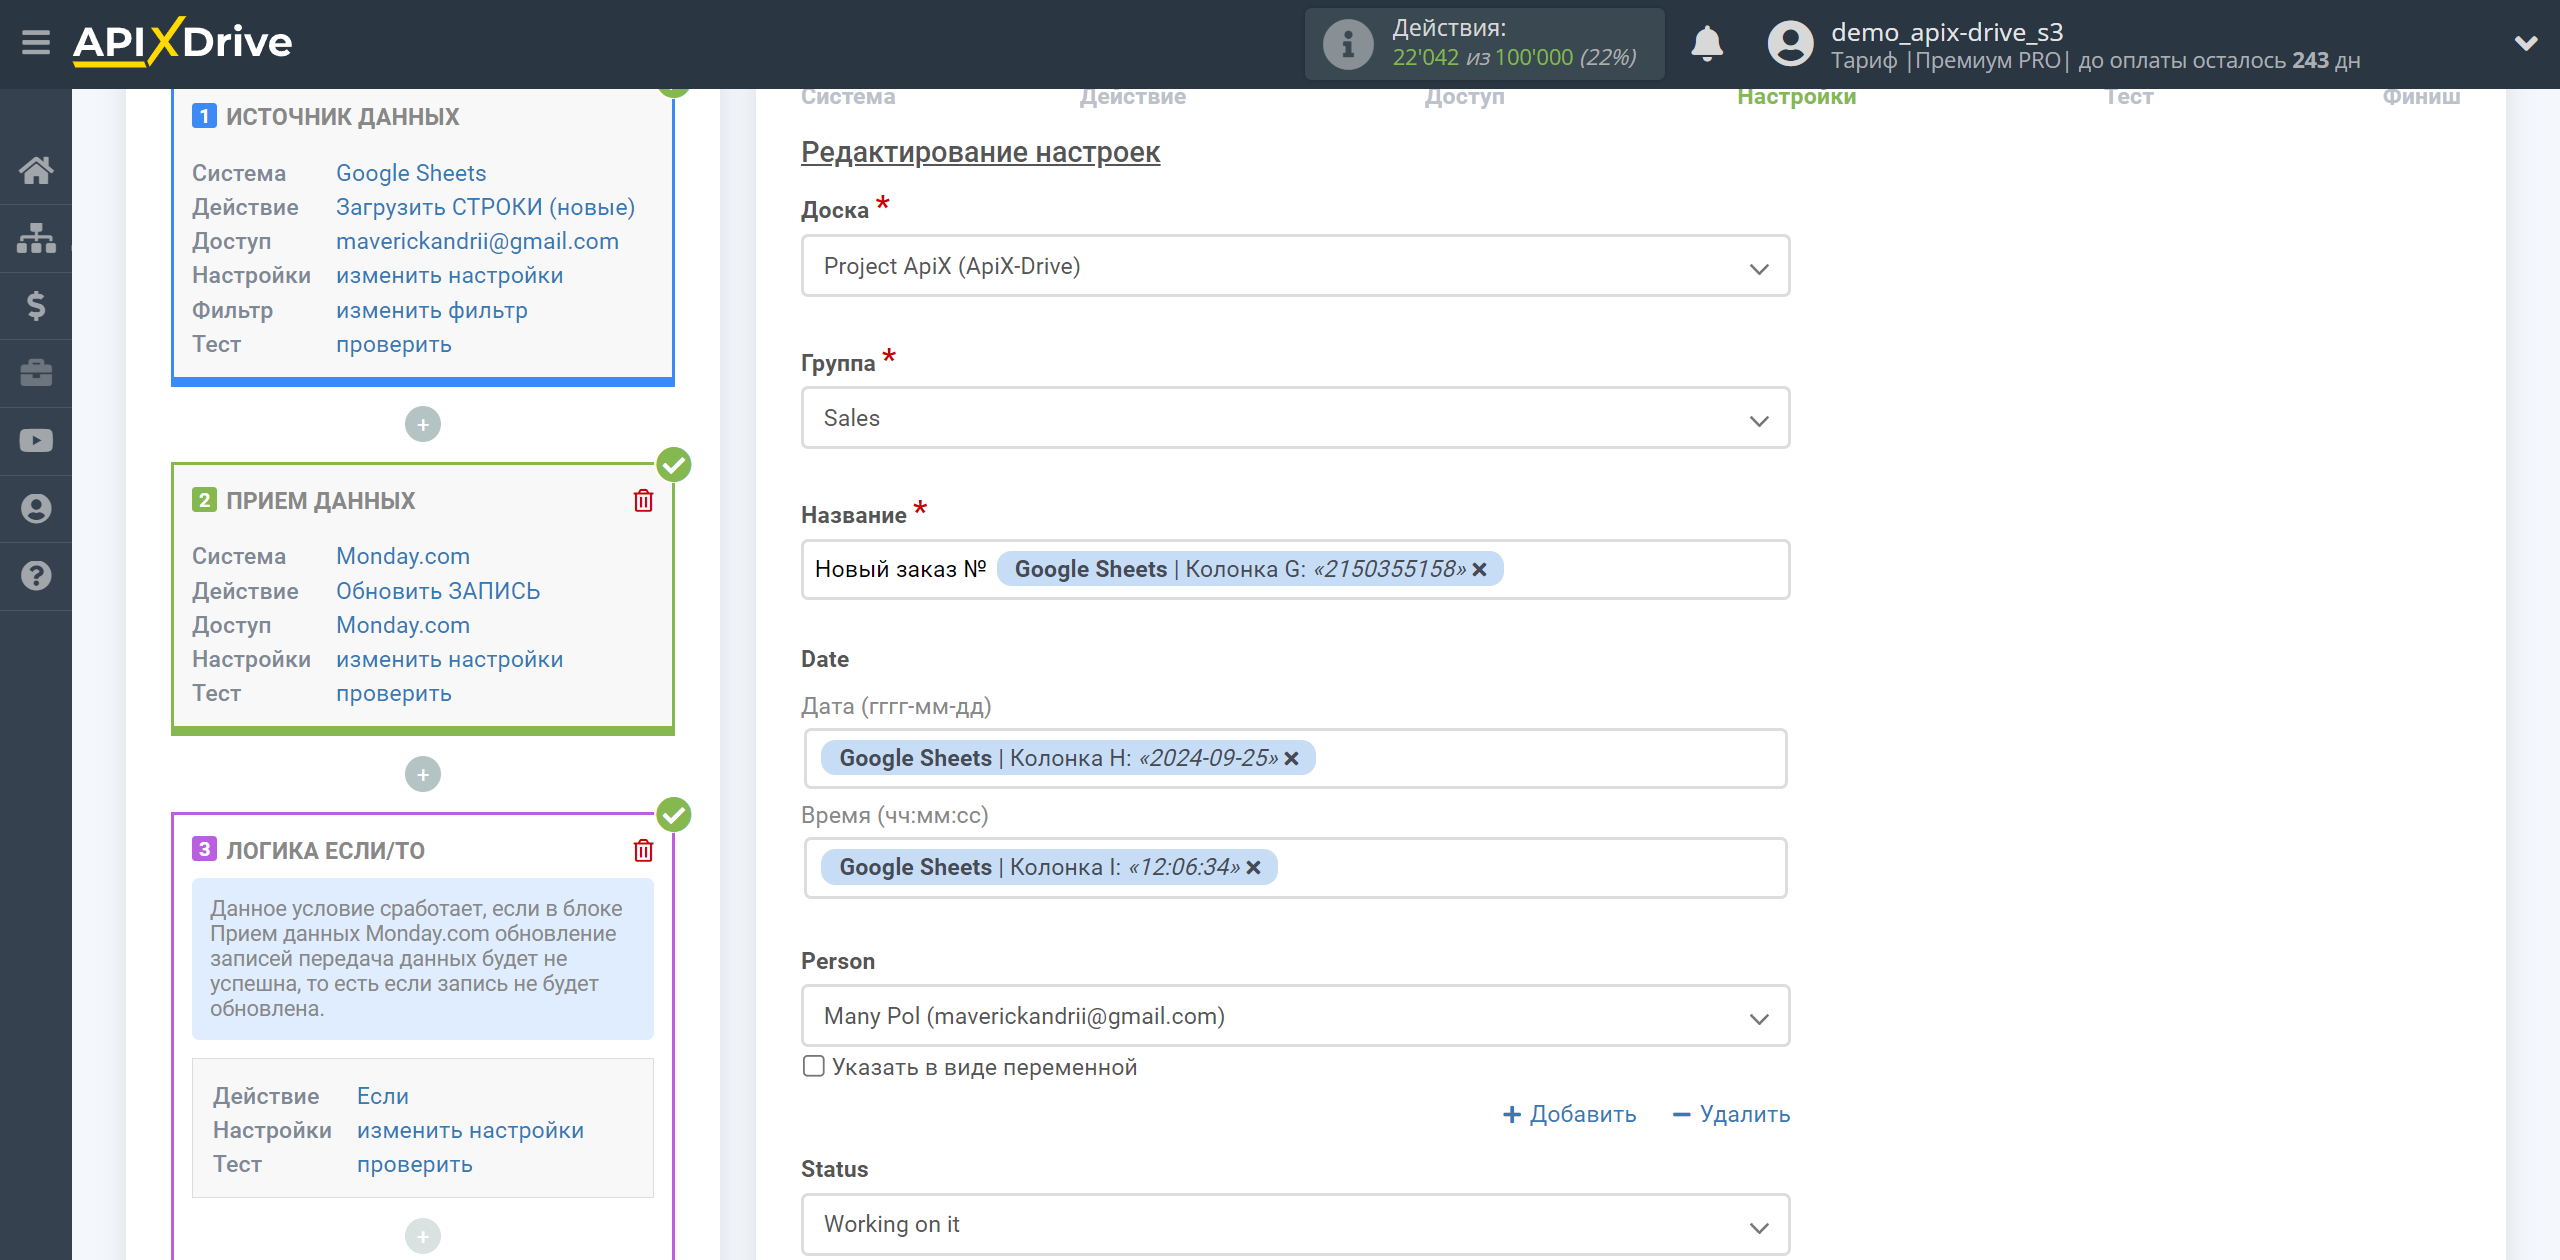Click изменить настройки in data source
Viewport: 2560px width, 1260px height.
(449, 275)
